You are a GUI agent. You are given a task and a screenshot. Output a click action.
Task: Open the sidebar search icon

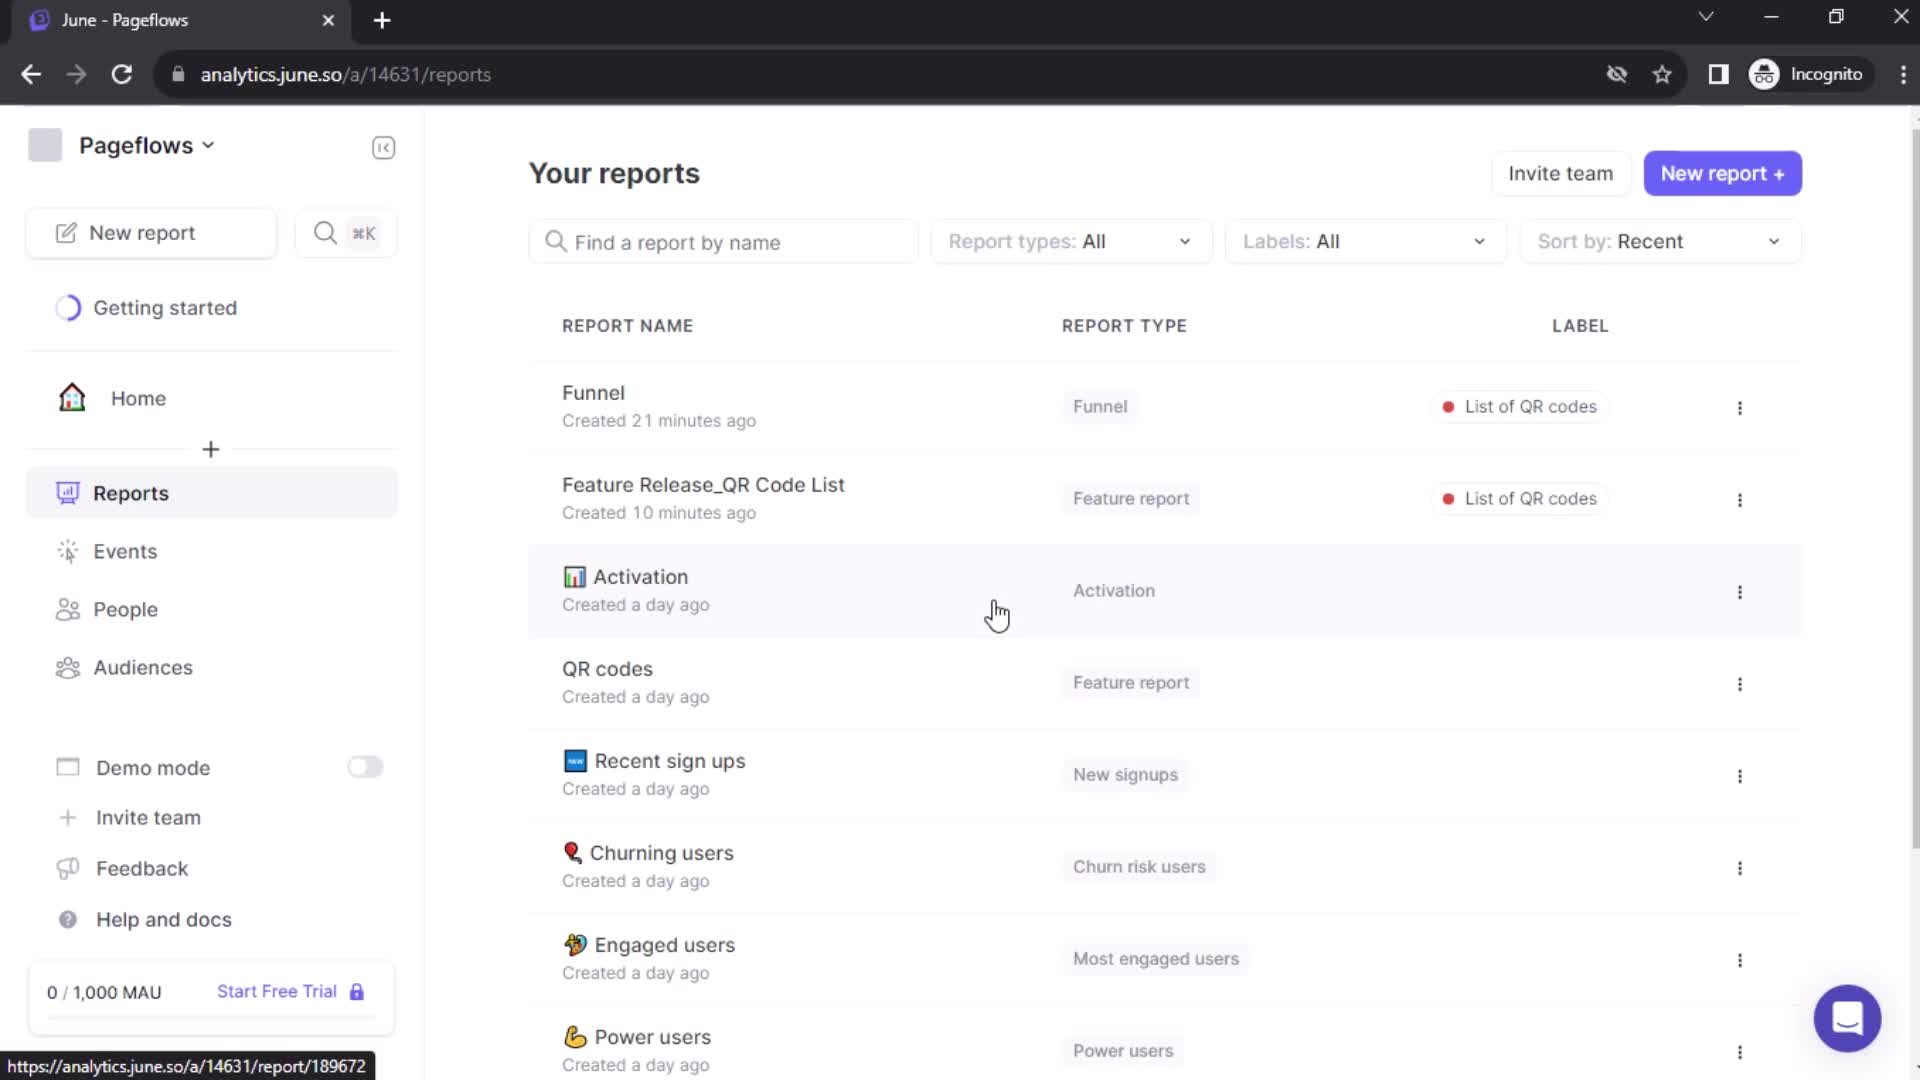click(x=325, y=233)
